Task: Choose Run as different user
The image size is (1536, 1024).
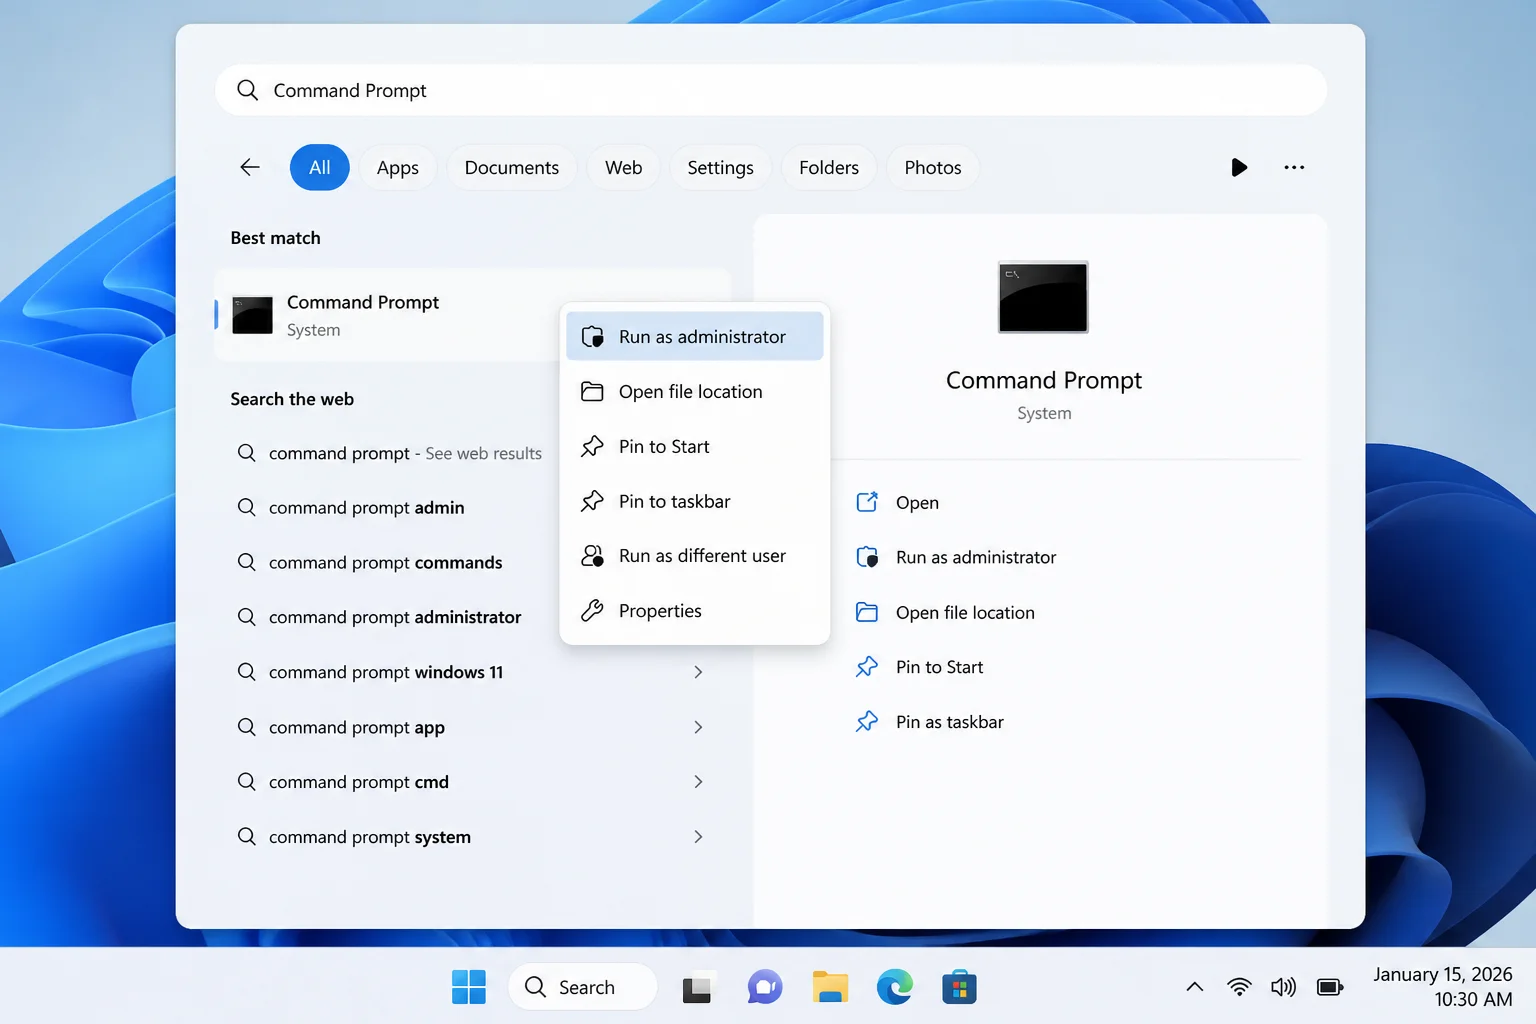Action: pos(695,556)
